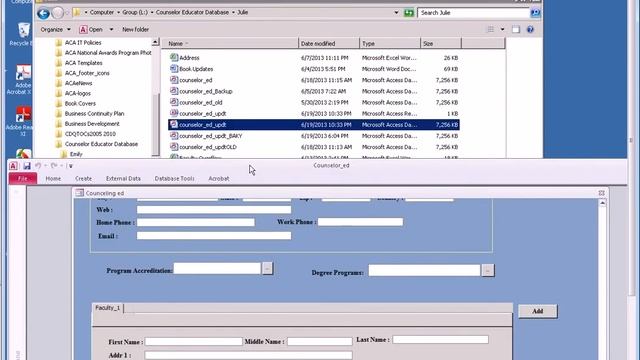Click the First Name input field
This screenshot has height=360, width=640.
pos(193,341)
